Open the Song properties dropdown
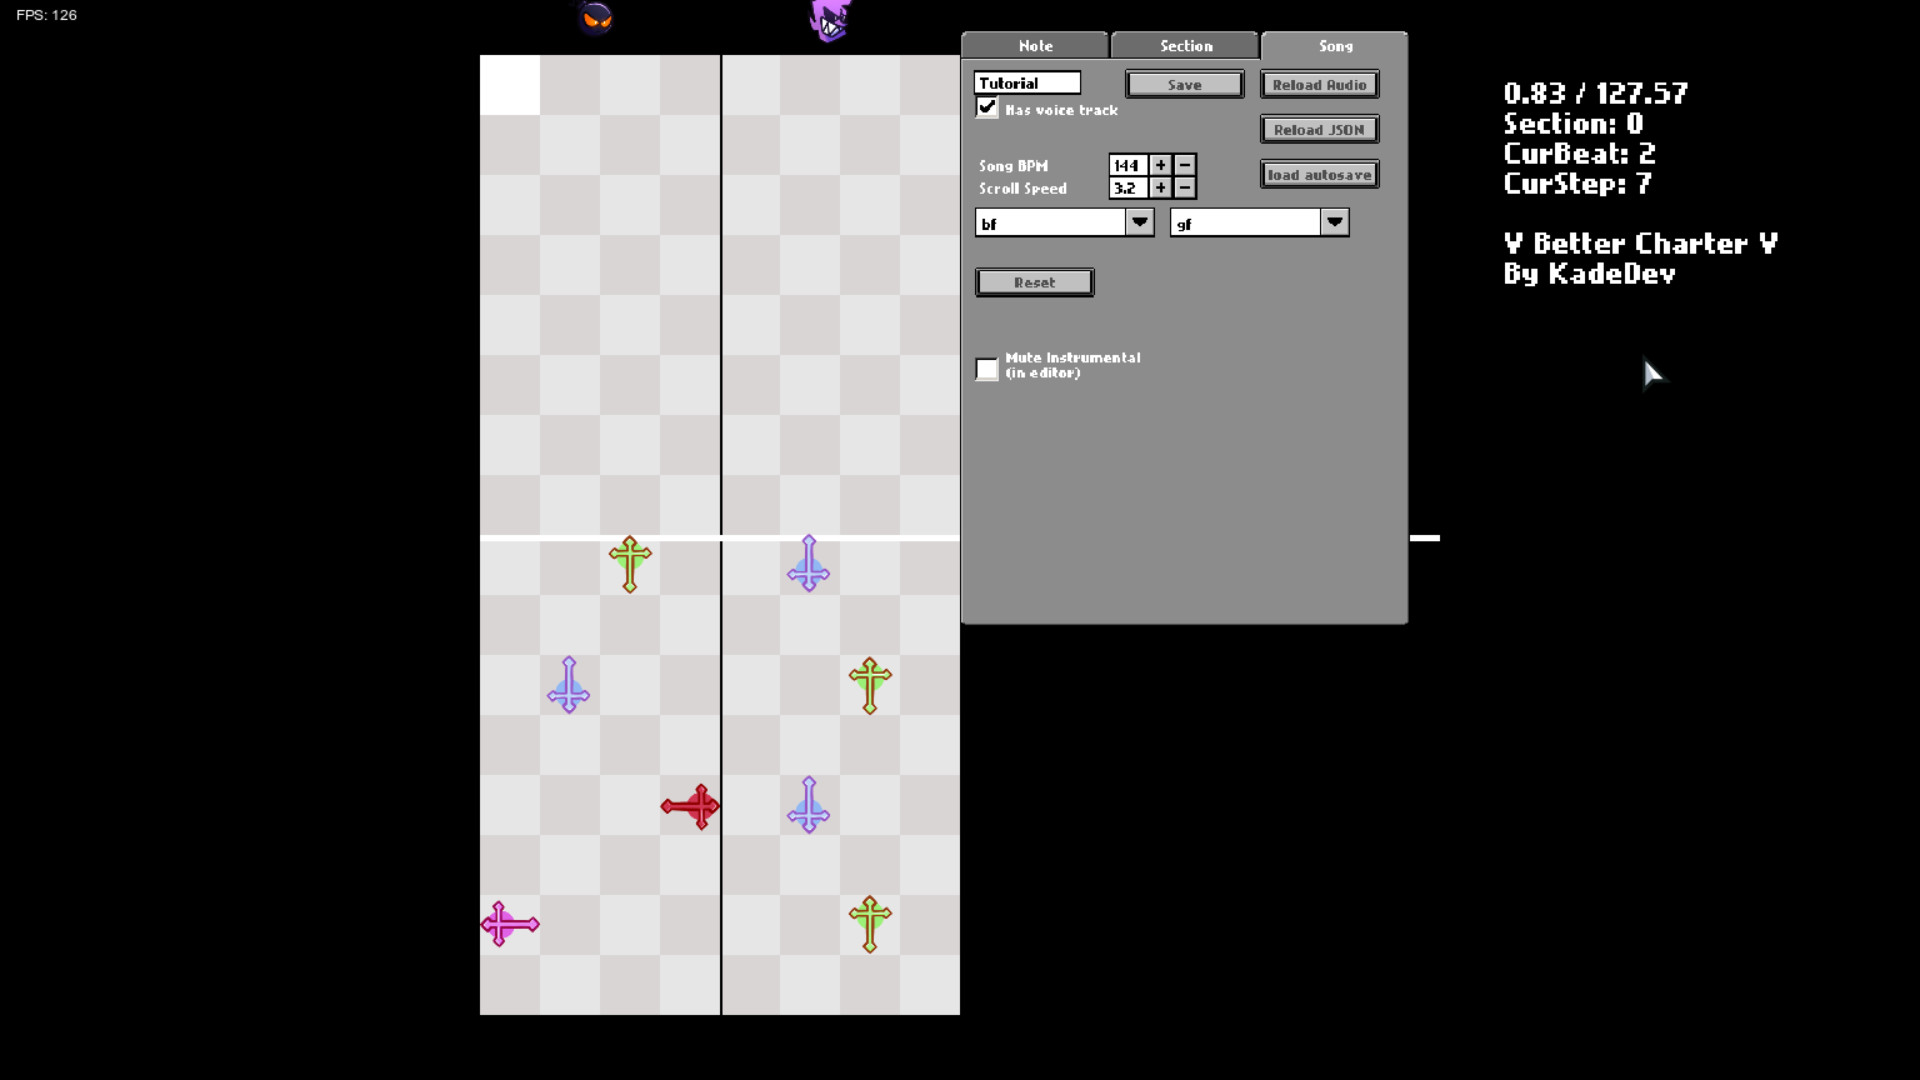This screenshot has width=1920, height=1080. click(1336, 46)
